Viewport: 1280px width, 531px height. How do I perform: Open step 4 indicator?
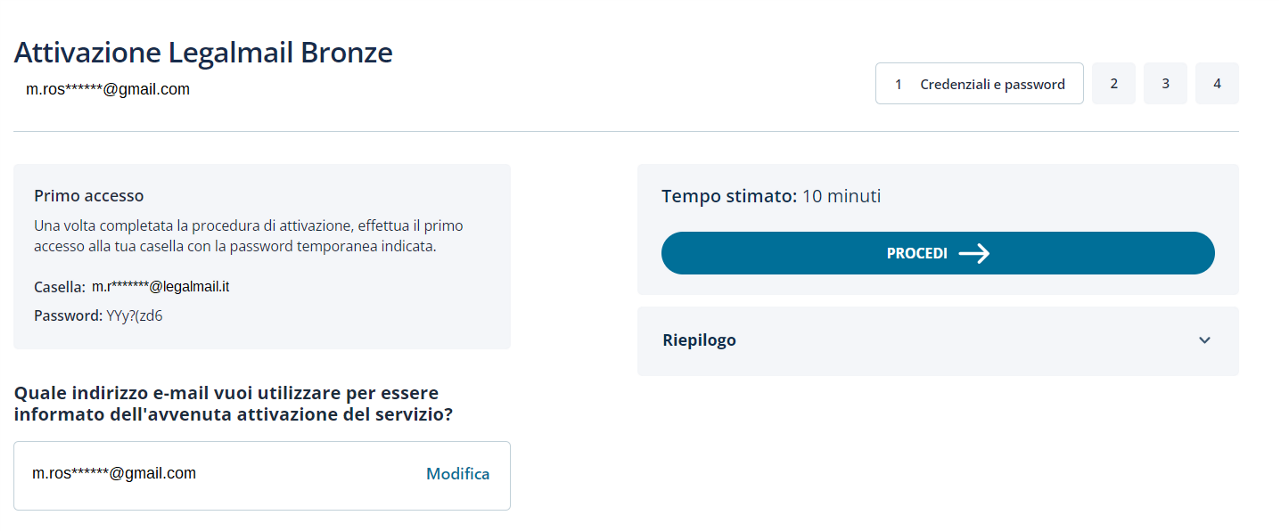click(x=1217, y=84)
